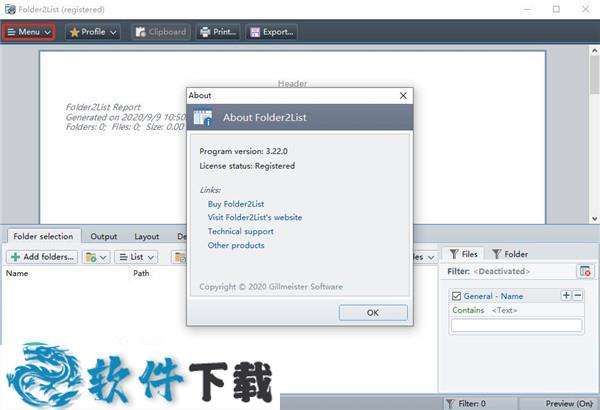Click the printer icon on Print button
600x410 pixels.
205,32
